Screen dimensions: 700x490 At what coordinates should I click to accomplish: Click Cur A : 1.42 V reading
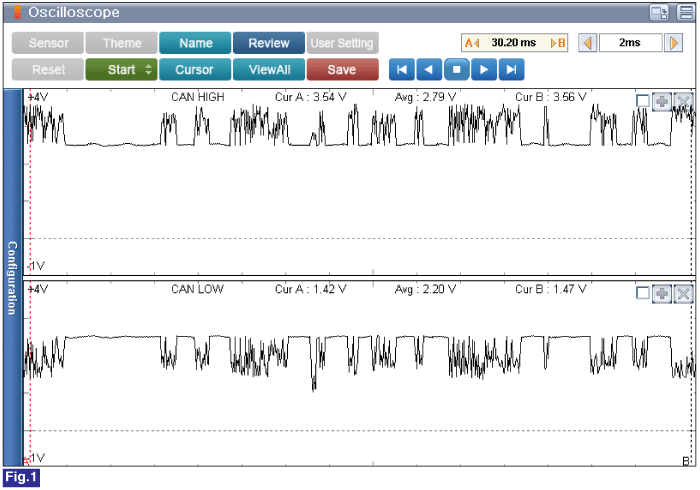(x=311, y=289)
